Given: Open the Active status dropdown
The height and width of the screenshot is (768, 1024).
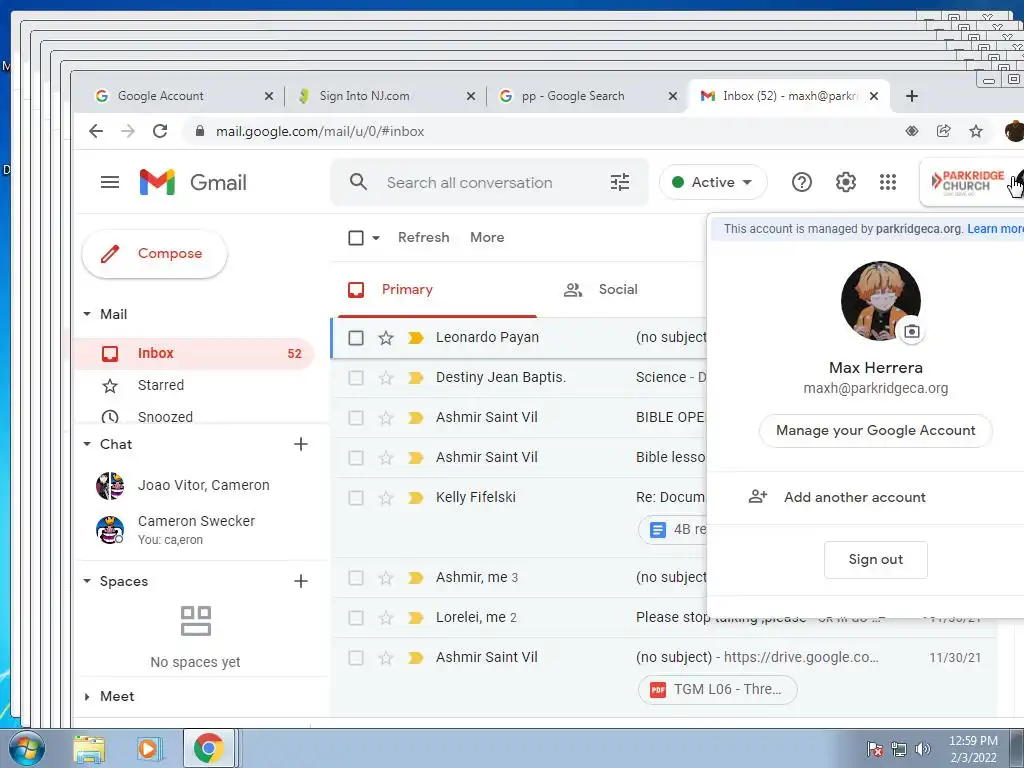Looking at the screenshot, I should click(x=712, y=182).
